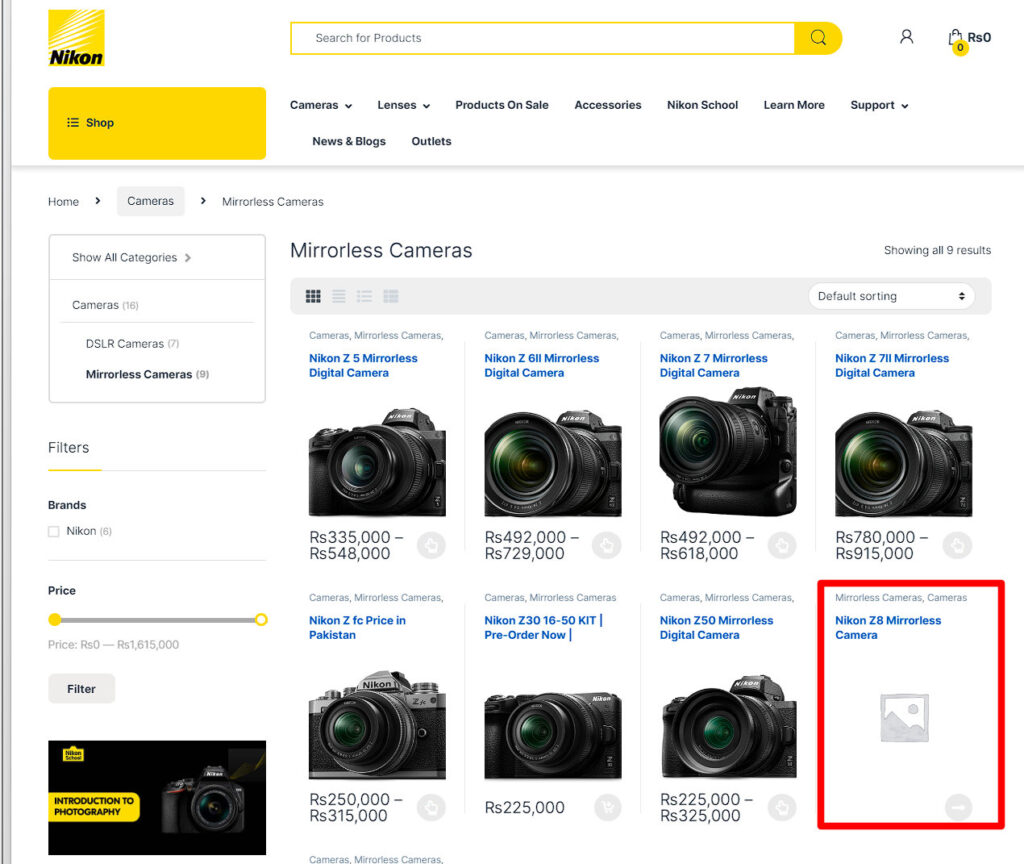Open Nikon Z 5 Mirrorless Digital Camera link
The height and width of the screenshot is (864, 1024).
point(363,366)
